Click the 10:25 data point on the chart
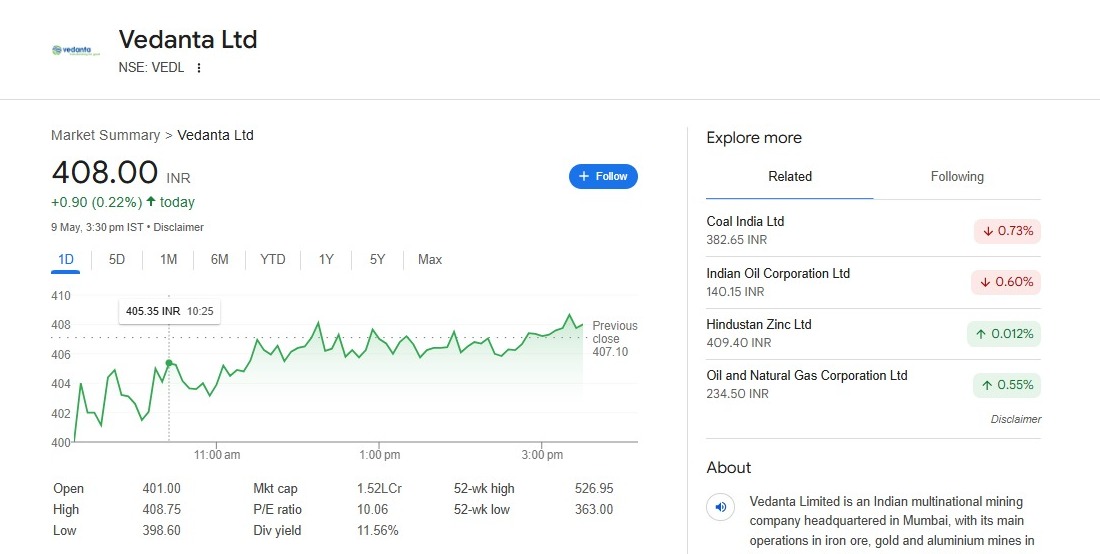The image size is (1100, 554). tap(169, 363)
